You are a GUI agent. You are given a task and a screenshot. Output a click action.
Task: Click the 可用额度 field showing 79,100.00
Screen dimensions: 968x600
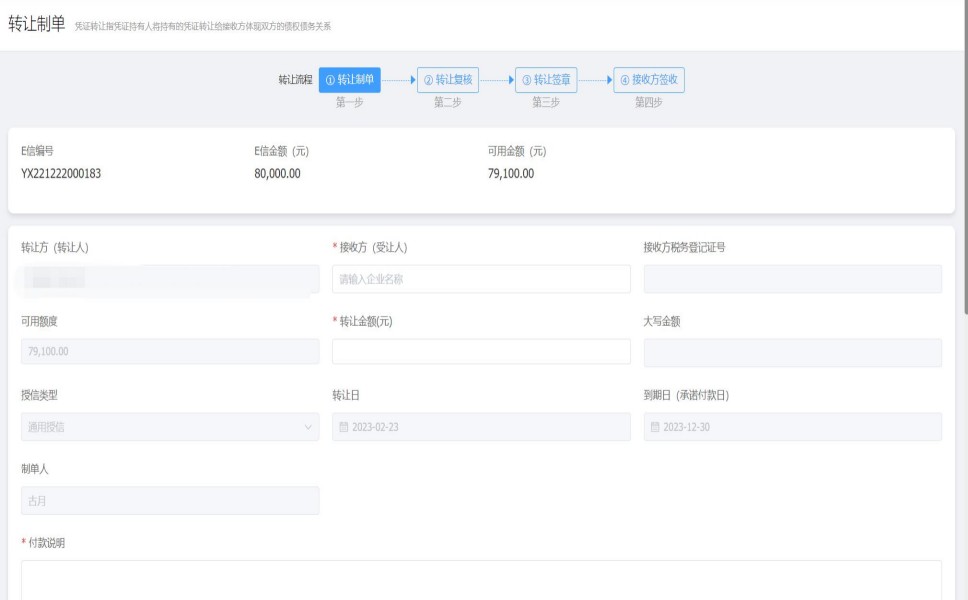click(170, 352)
